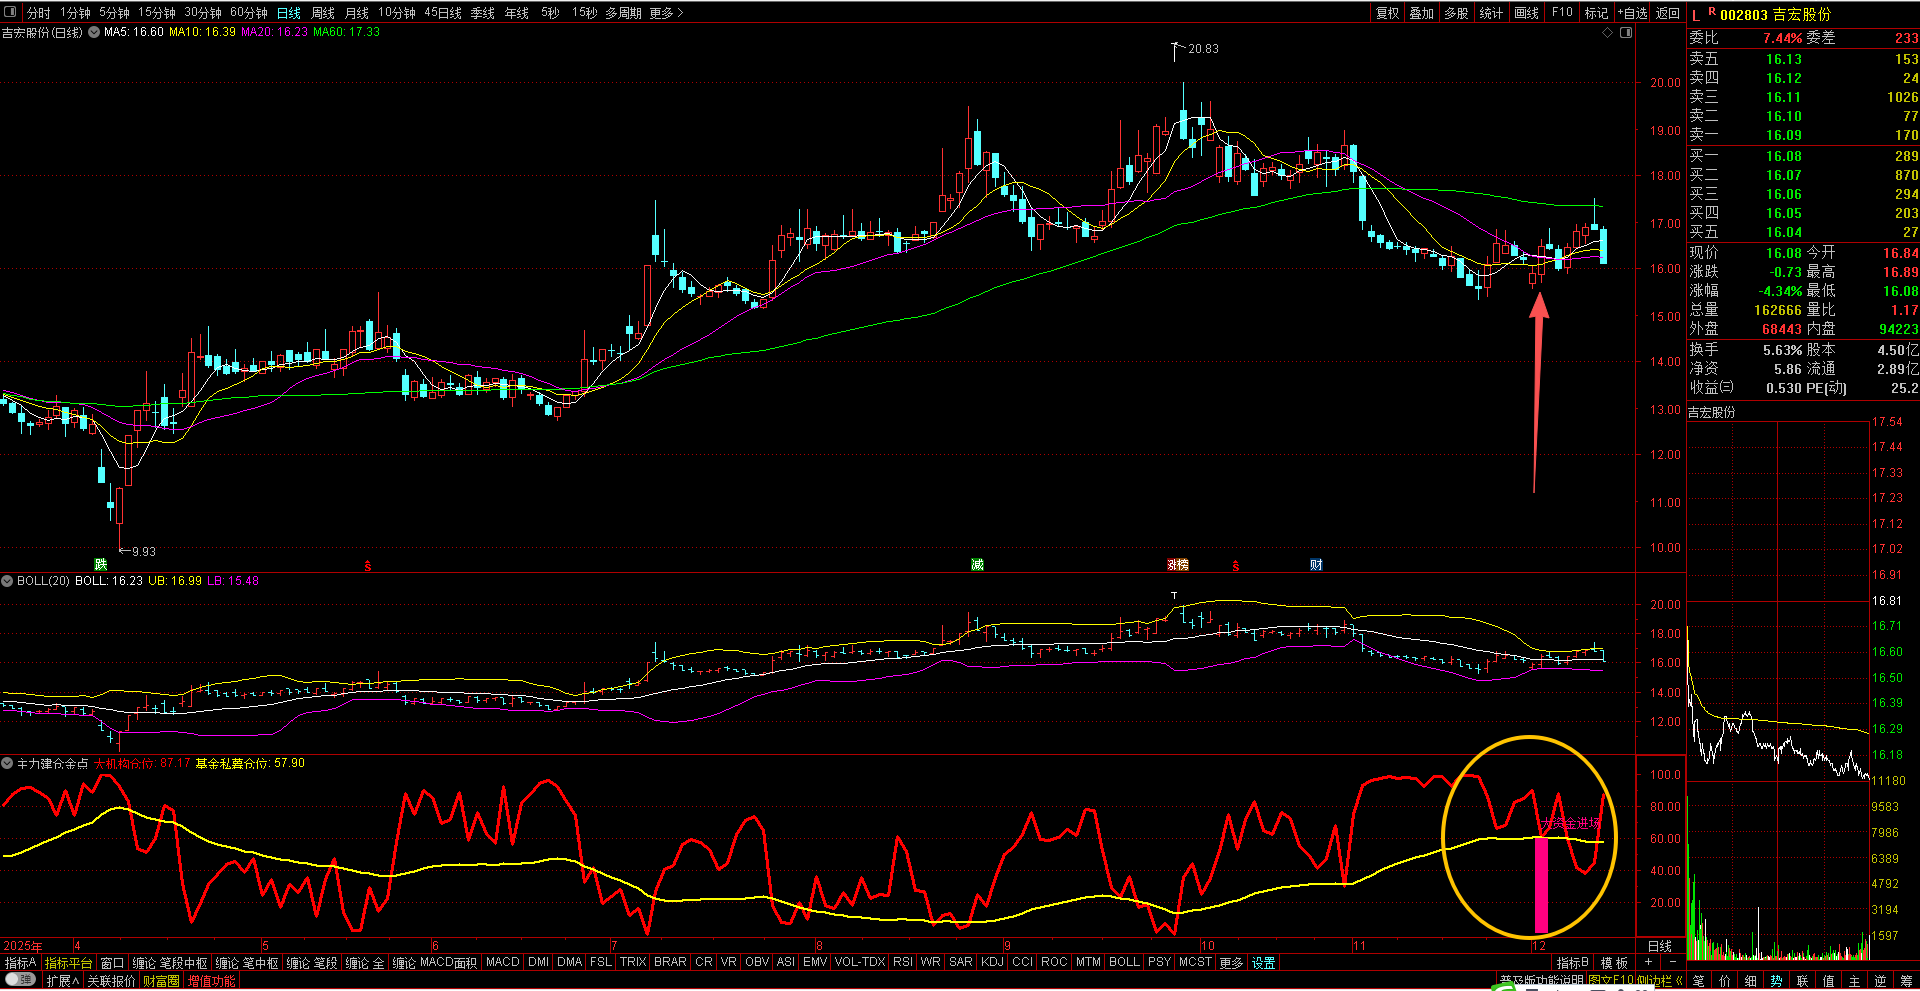Open the F10 company info

[x=1562, y=13]
